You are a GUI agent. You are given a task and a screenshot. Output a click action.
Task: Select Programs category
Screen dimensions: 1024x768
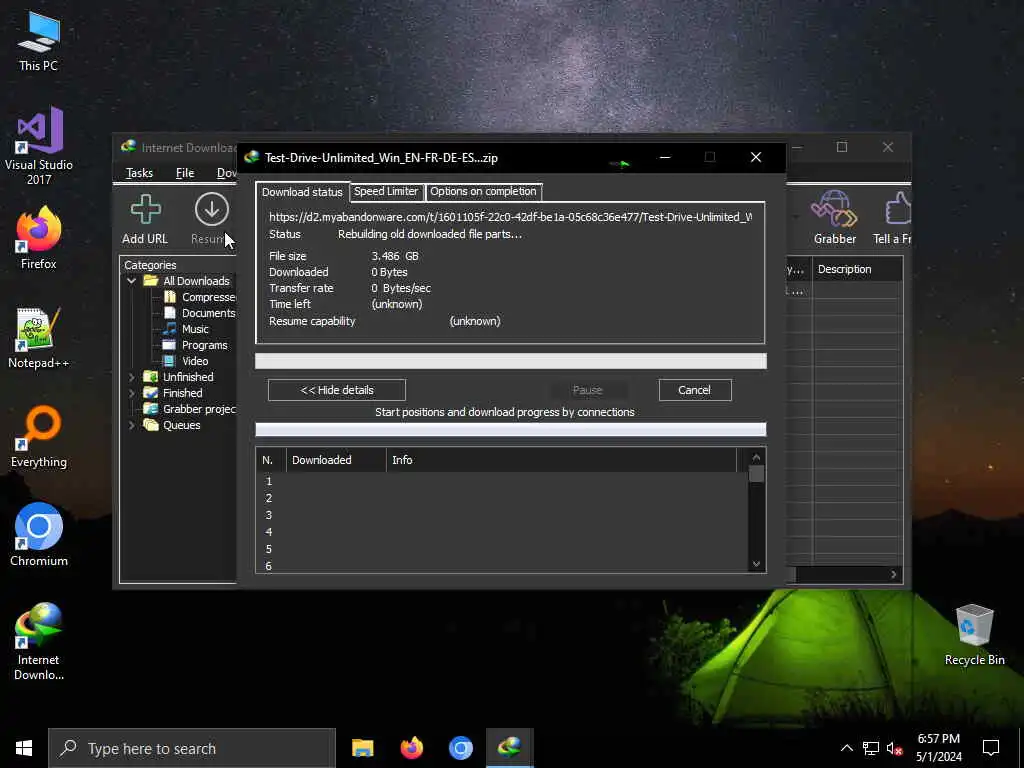[x=195, y=345]
